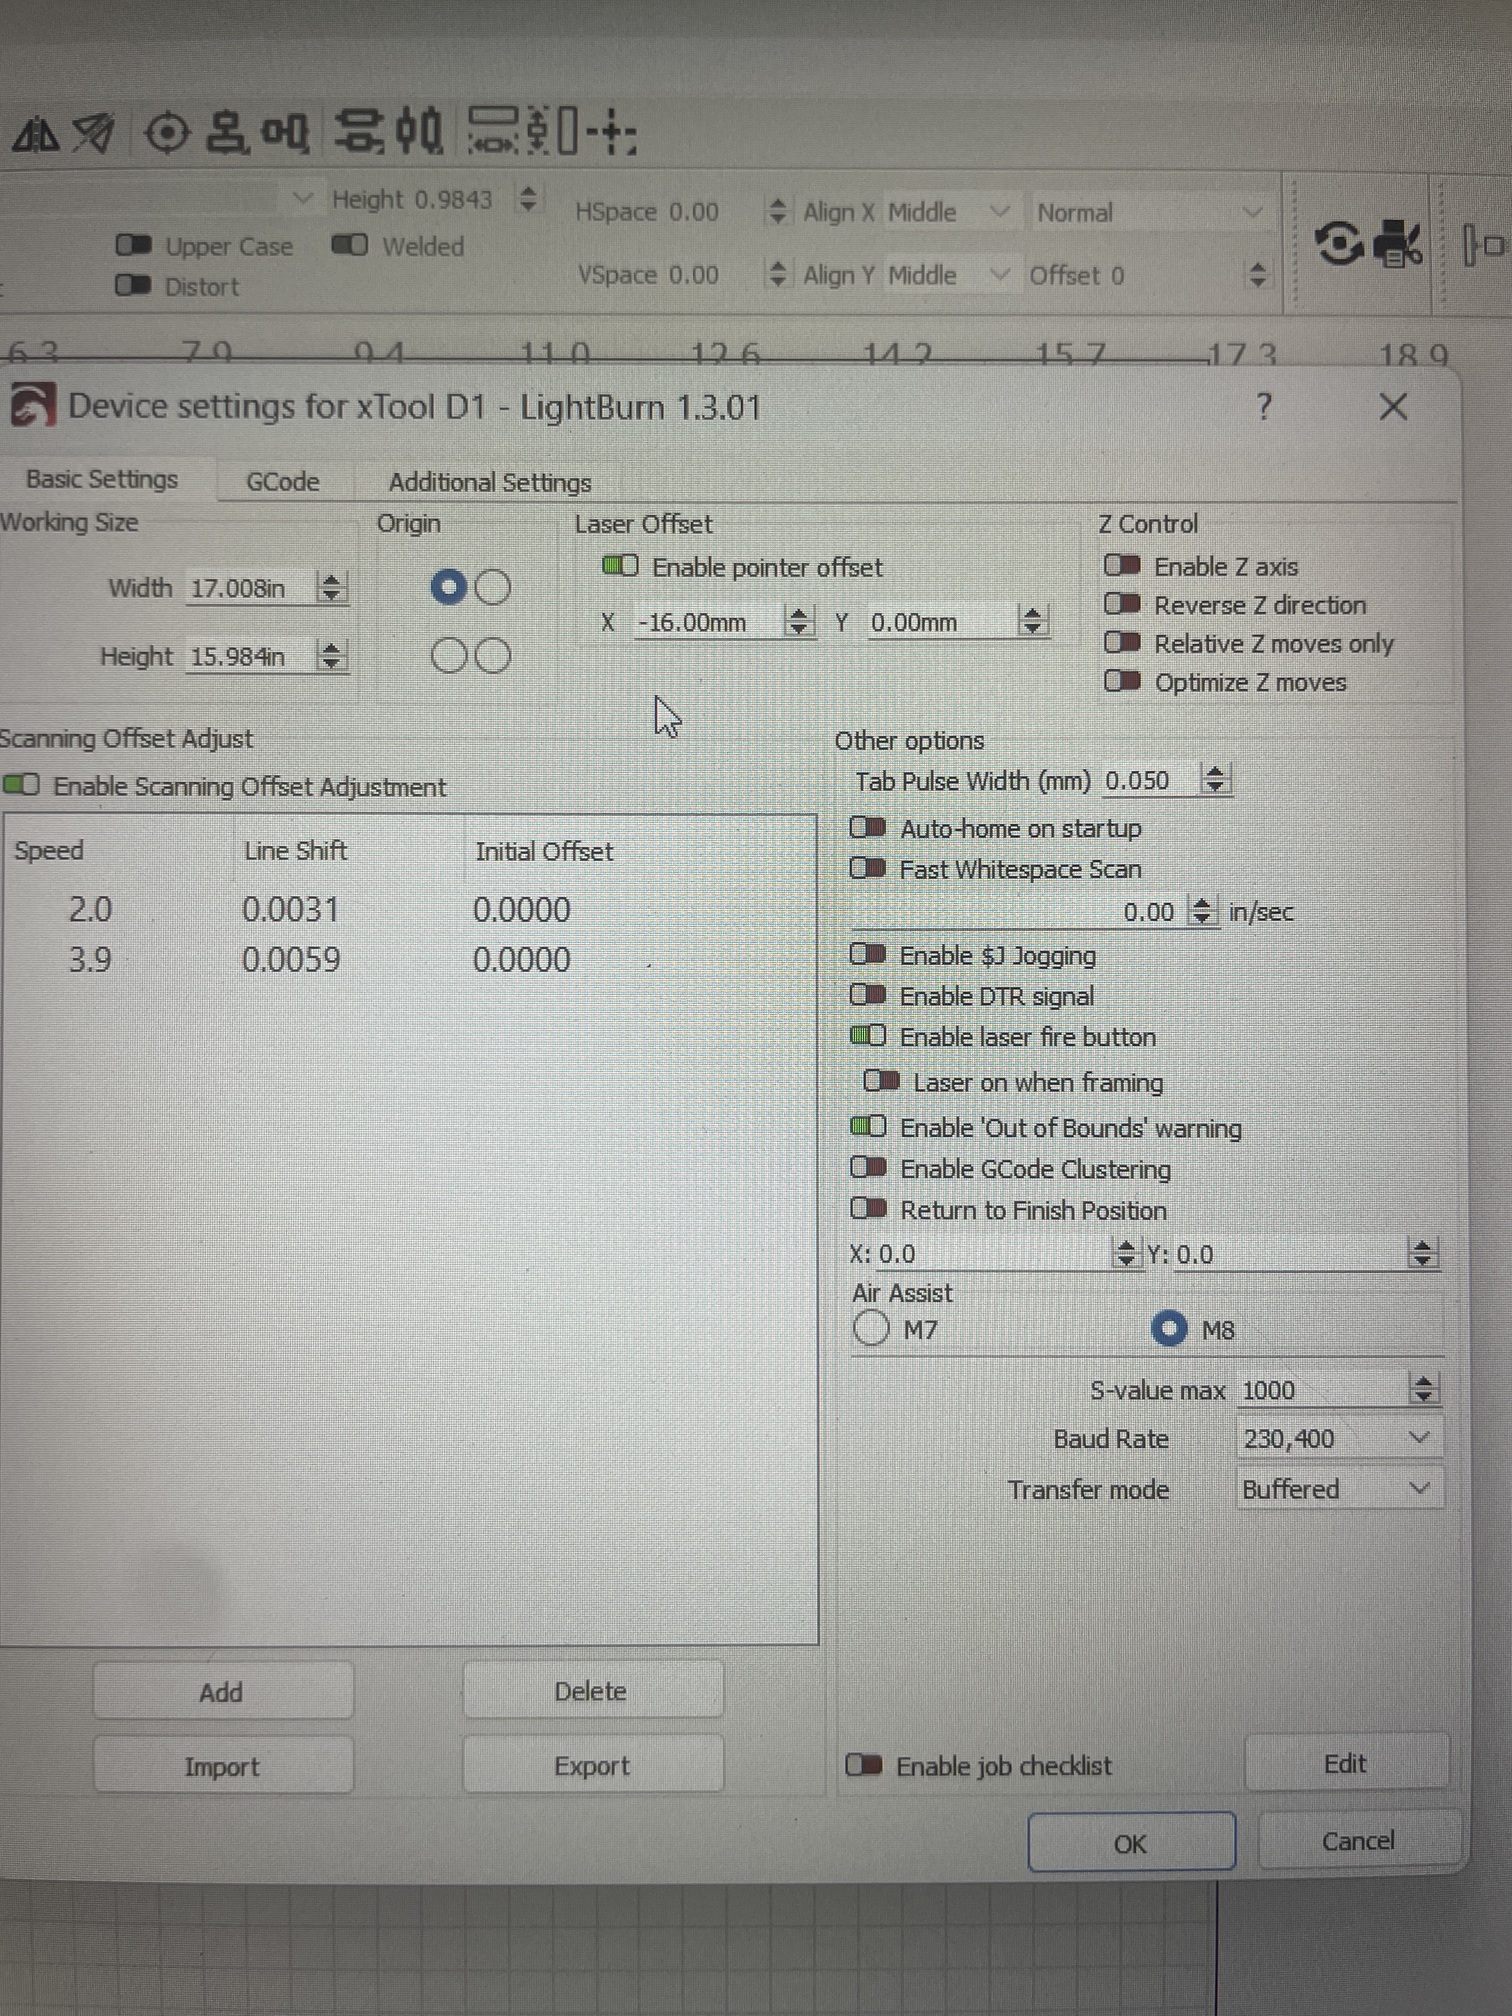This screenshot has width=1512, height=2016.
Task: Toggle Enable 'Out of Bounds' warning
Action: [x=867, y=1127]
